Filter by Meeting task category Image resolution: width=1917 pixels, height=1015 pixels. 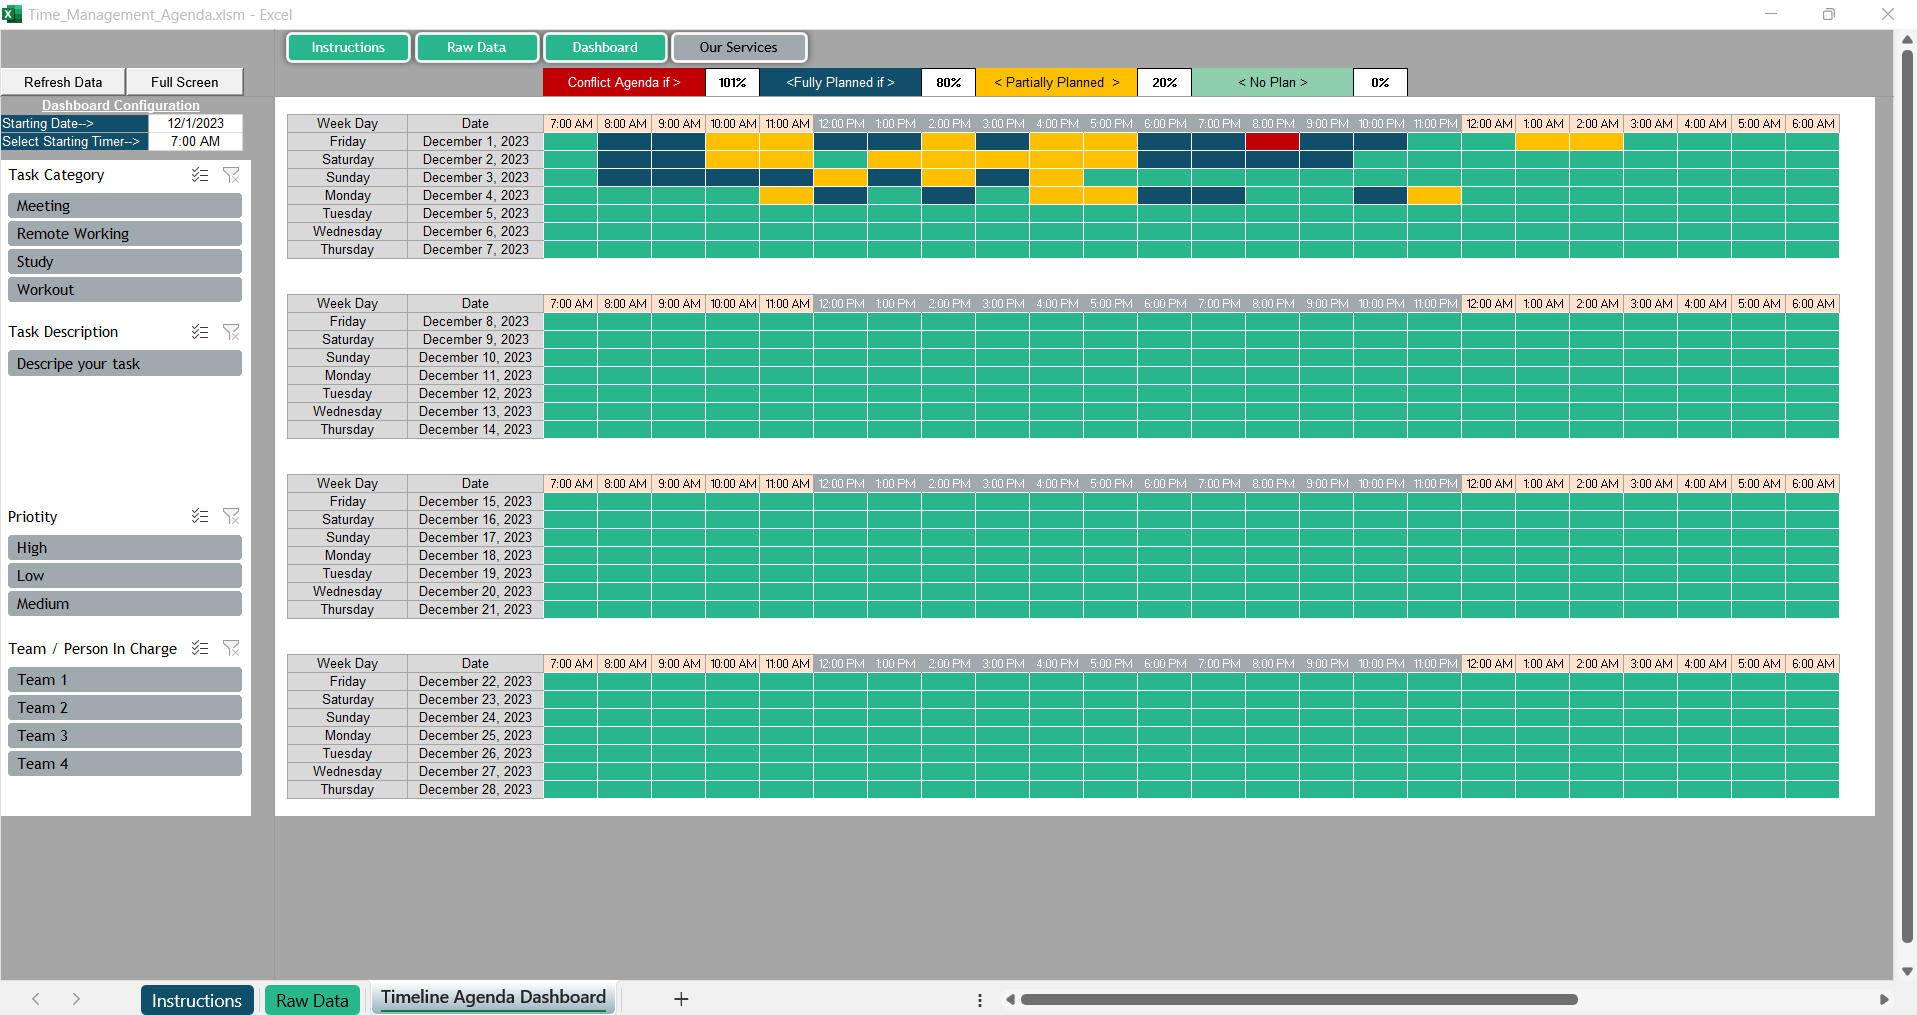pos(125,206)
